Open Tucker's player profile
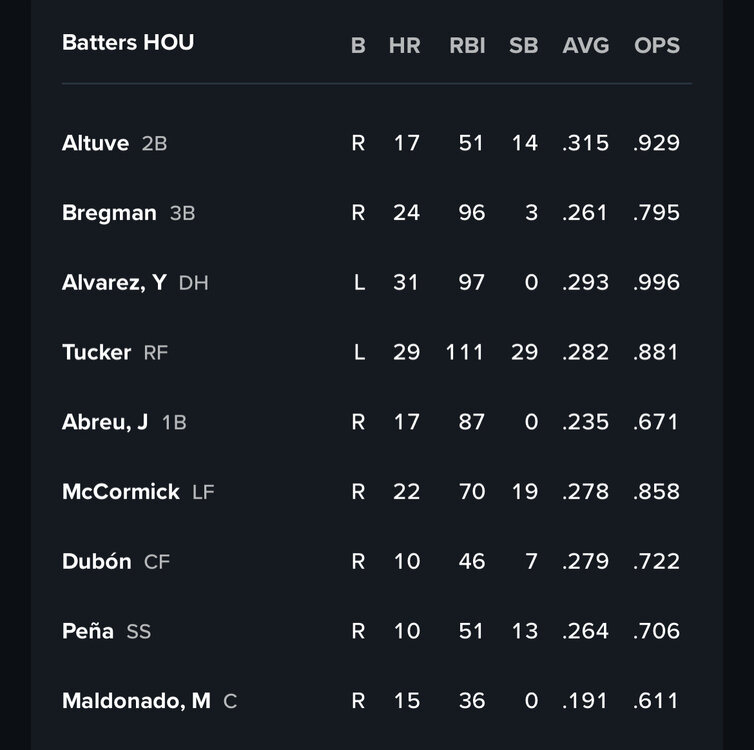 96,352
